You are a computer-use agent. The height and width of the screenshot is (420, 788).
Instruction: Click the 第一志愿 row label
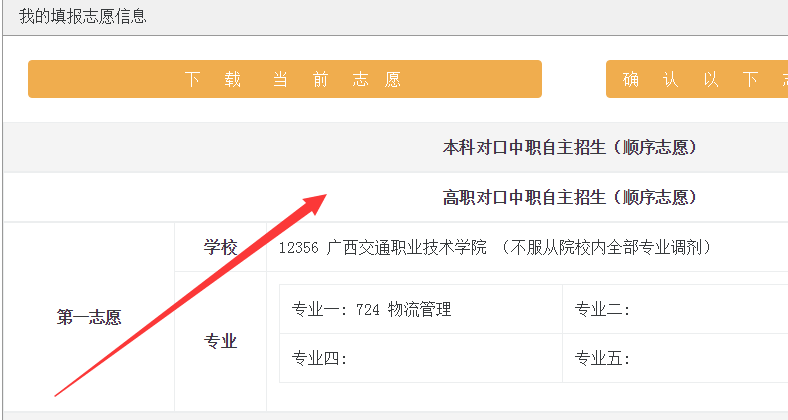coord(89,317)
